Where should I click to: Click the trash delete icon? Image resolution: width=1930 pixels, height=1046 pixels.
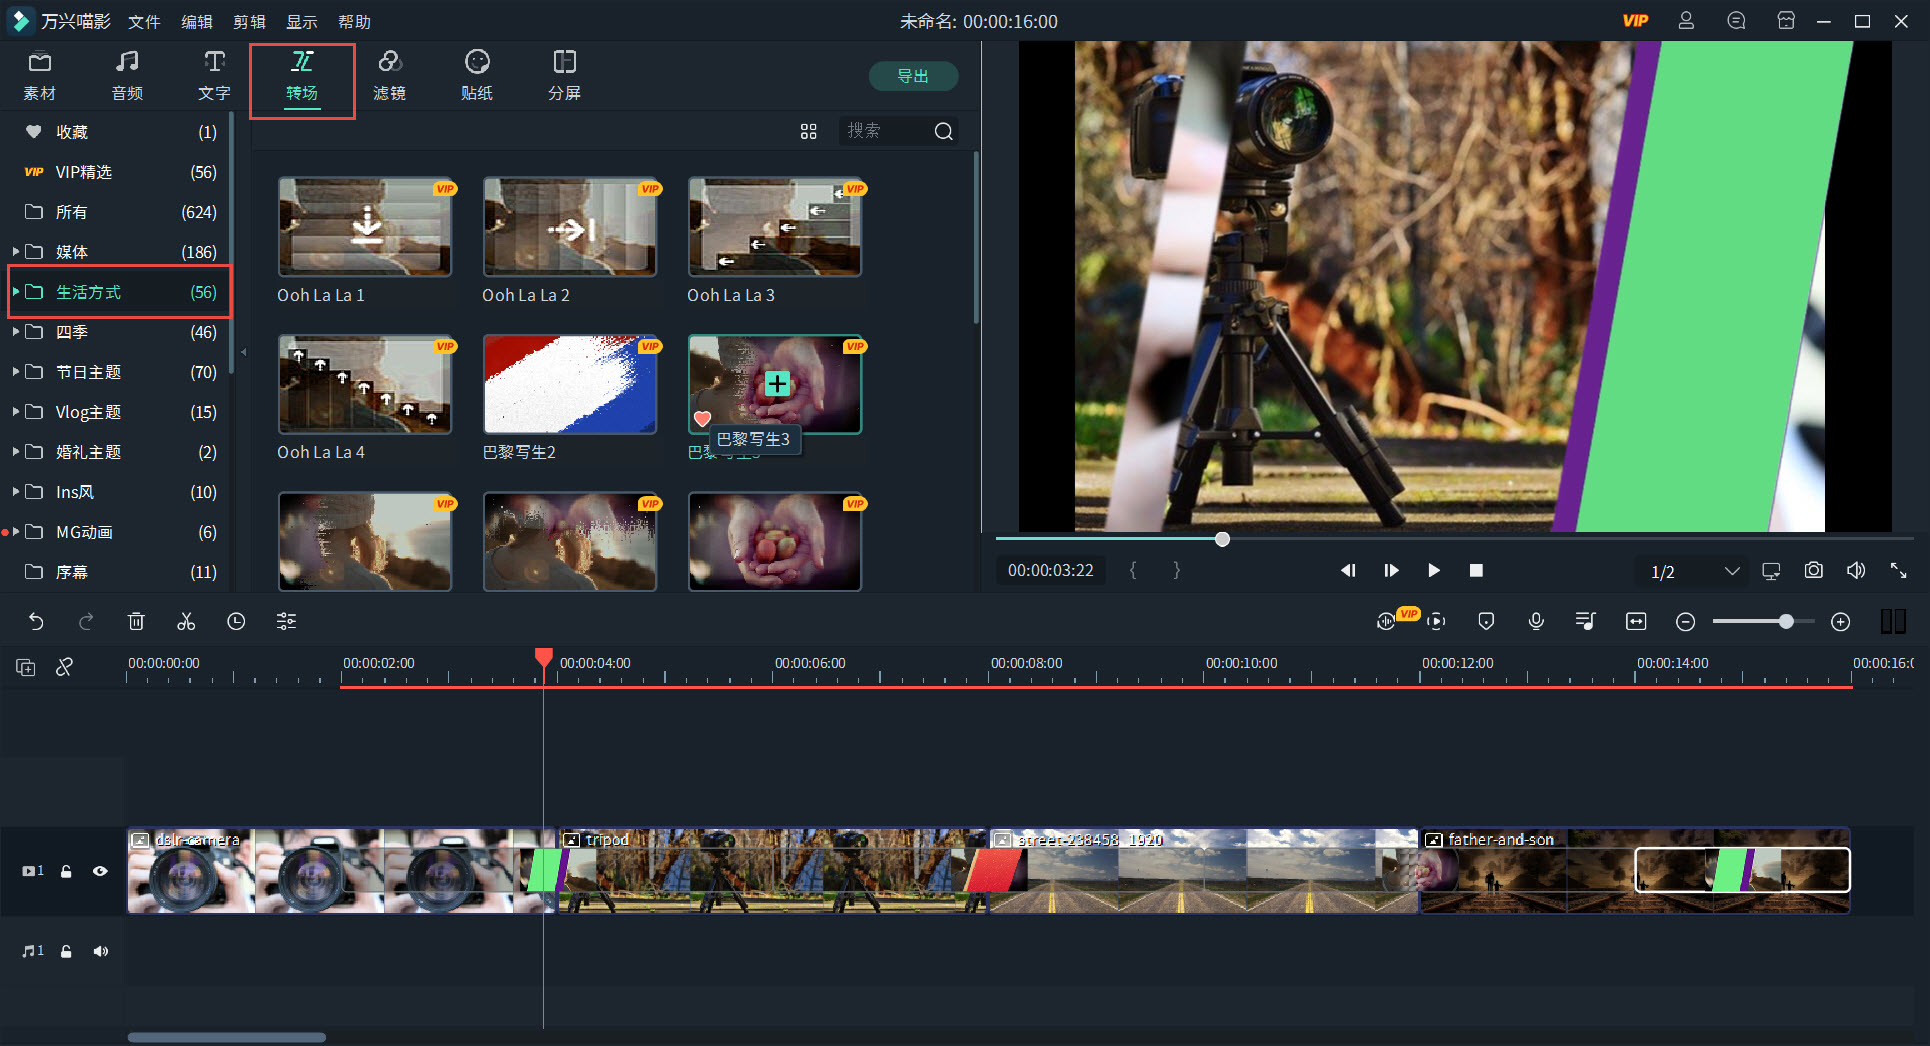[x=136, y=622]
